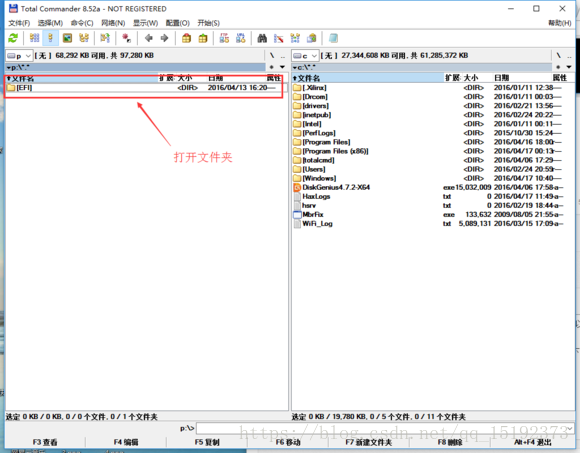Open the 显示(W) menu
The width and height of the screenshot is (580, 453).
click(x=145, y=23)
